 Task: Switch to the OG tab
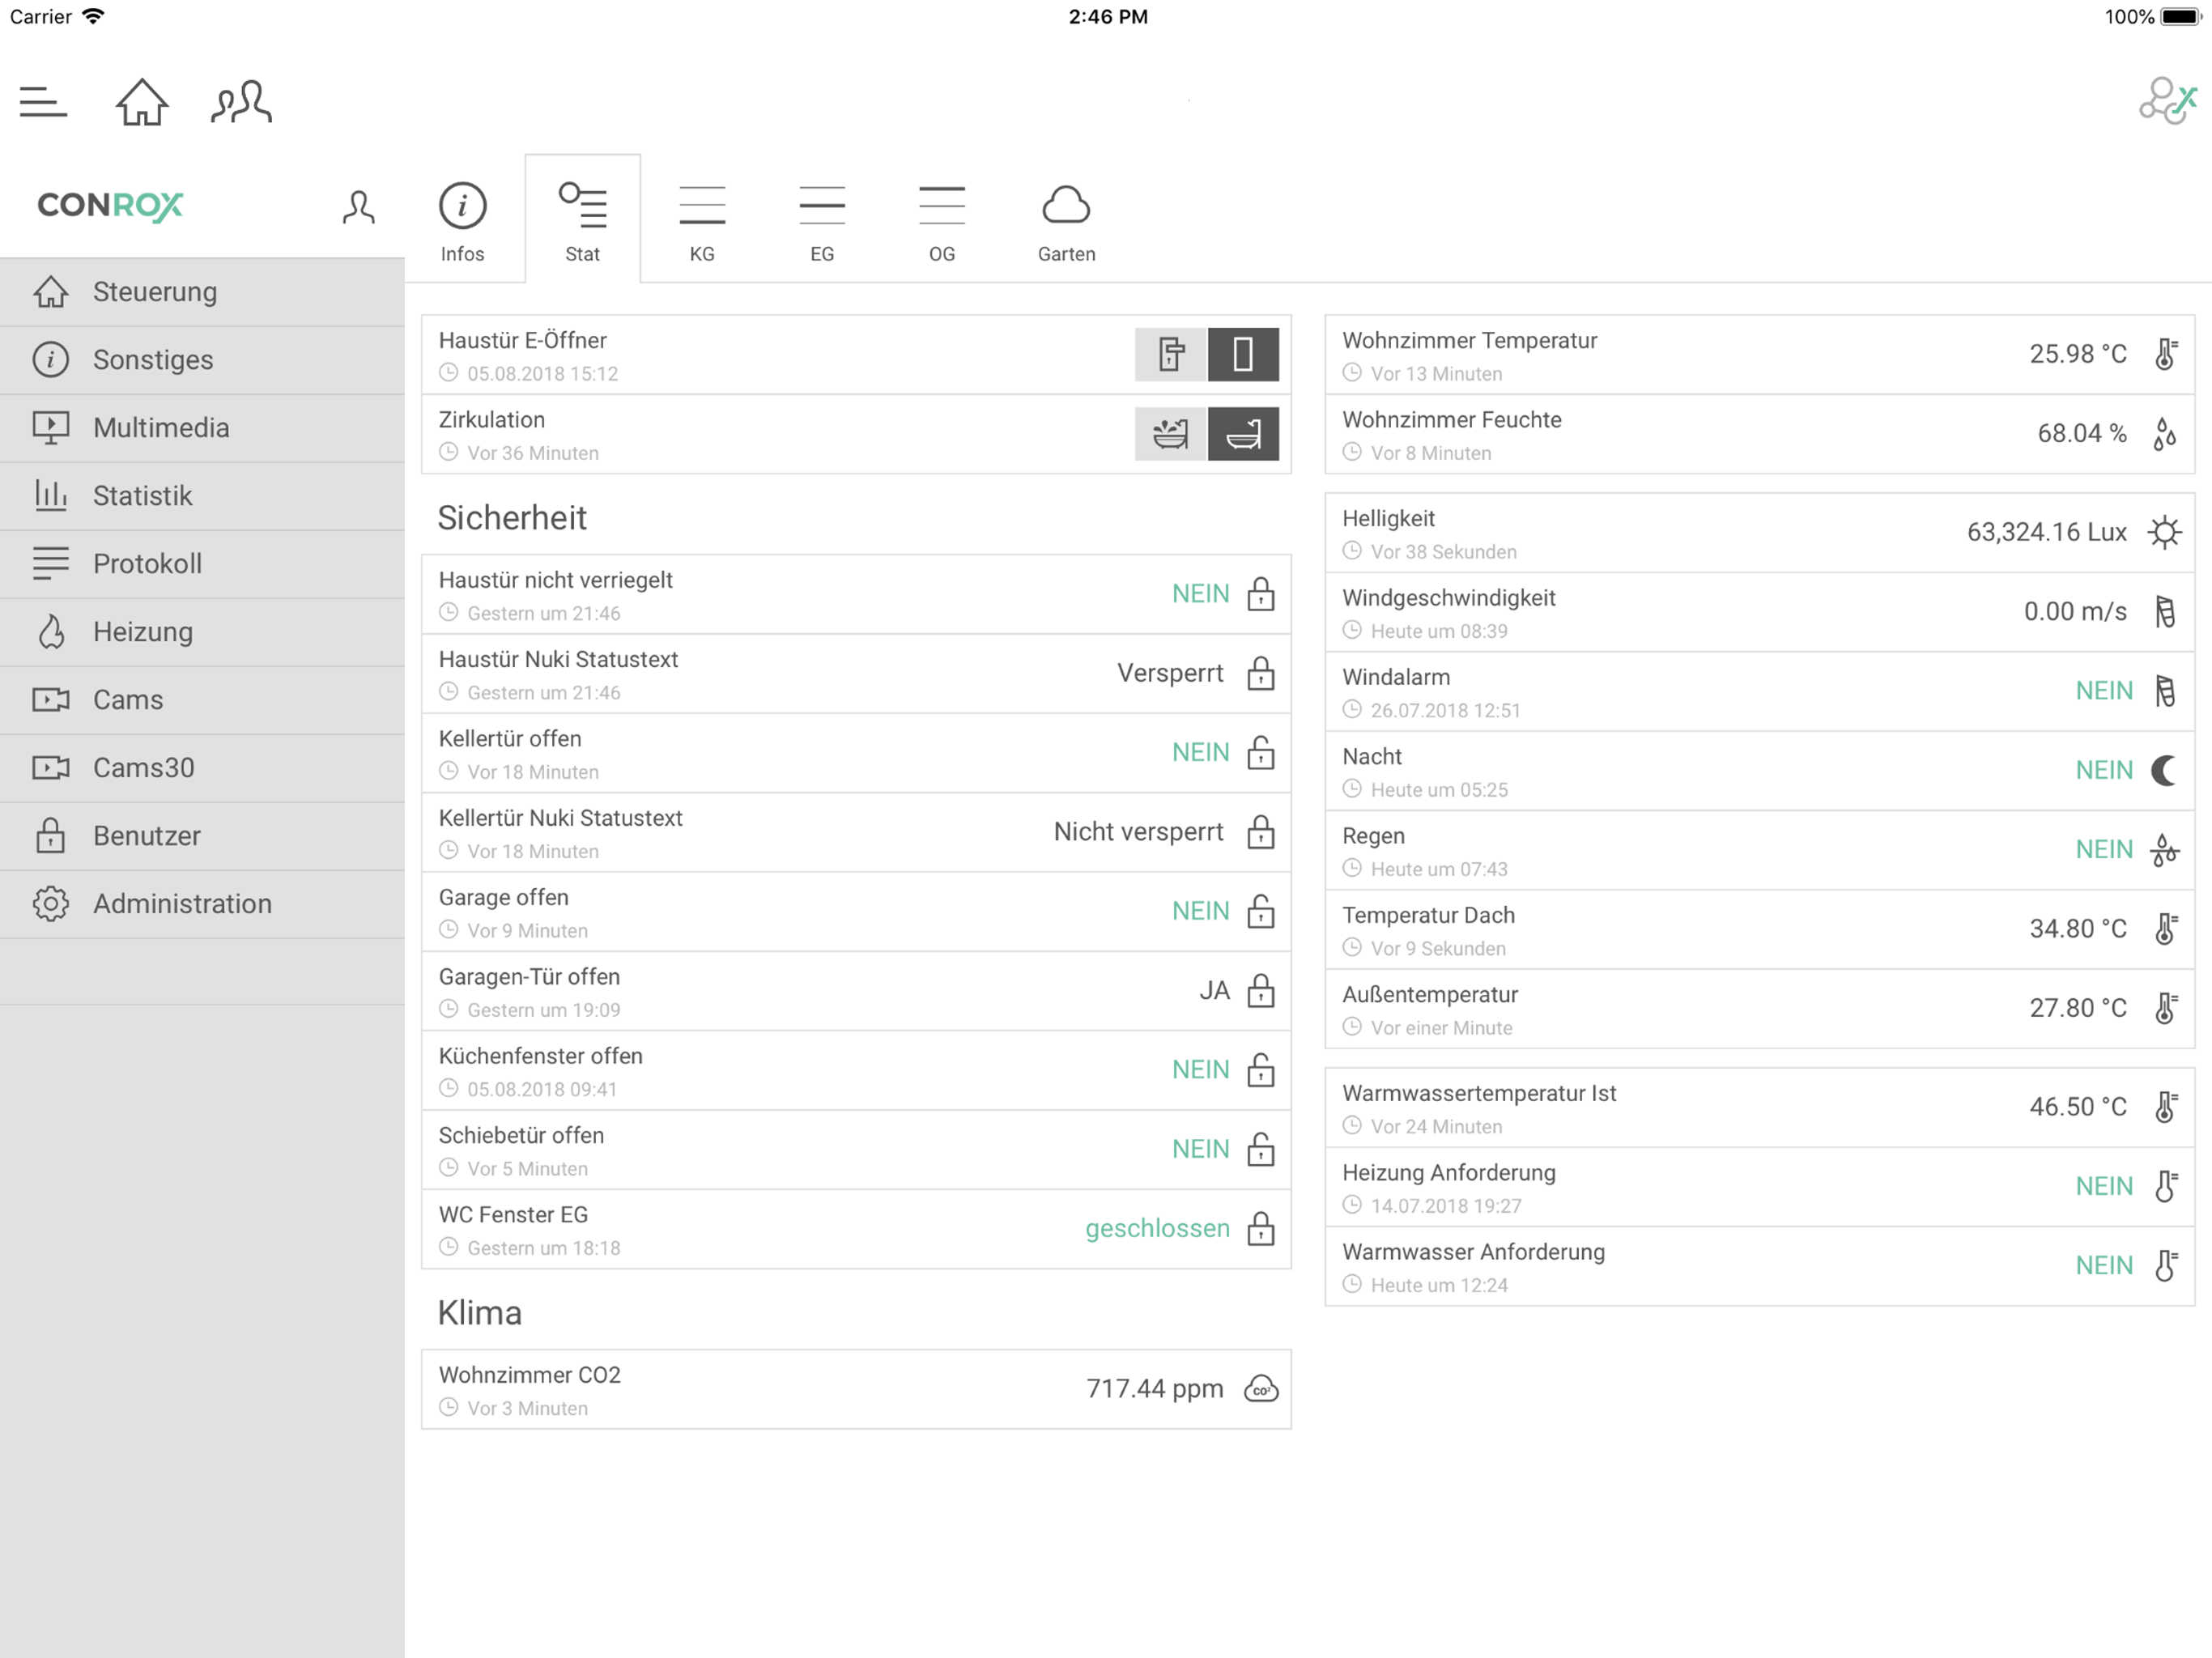point(942,222)
